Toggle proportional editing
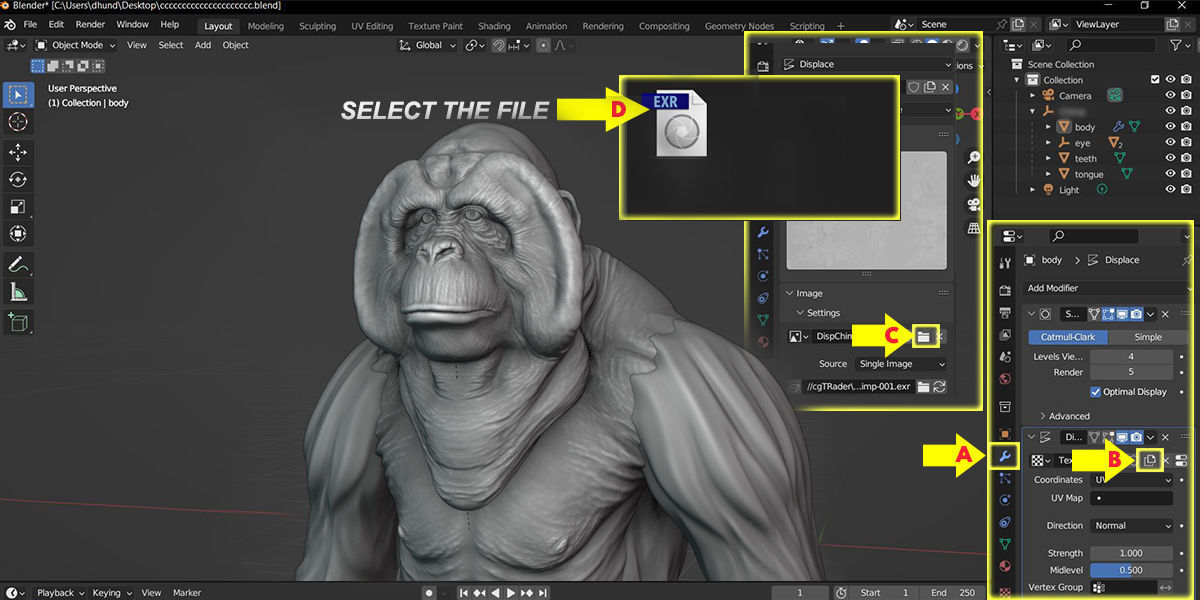The height and width of the screenshot is (600, 1200). click(543, 45)
